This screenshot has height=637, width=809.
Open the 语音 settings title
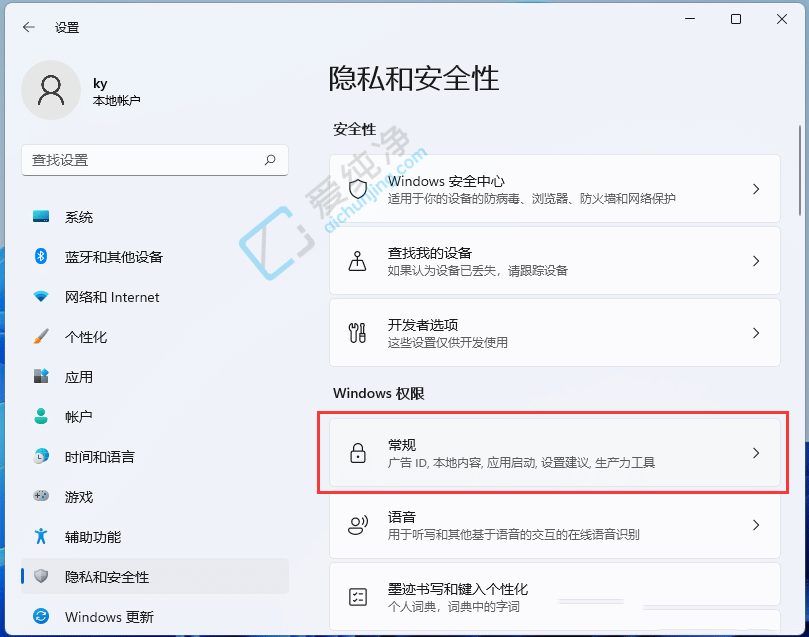pos(402,517)
